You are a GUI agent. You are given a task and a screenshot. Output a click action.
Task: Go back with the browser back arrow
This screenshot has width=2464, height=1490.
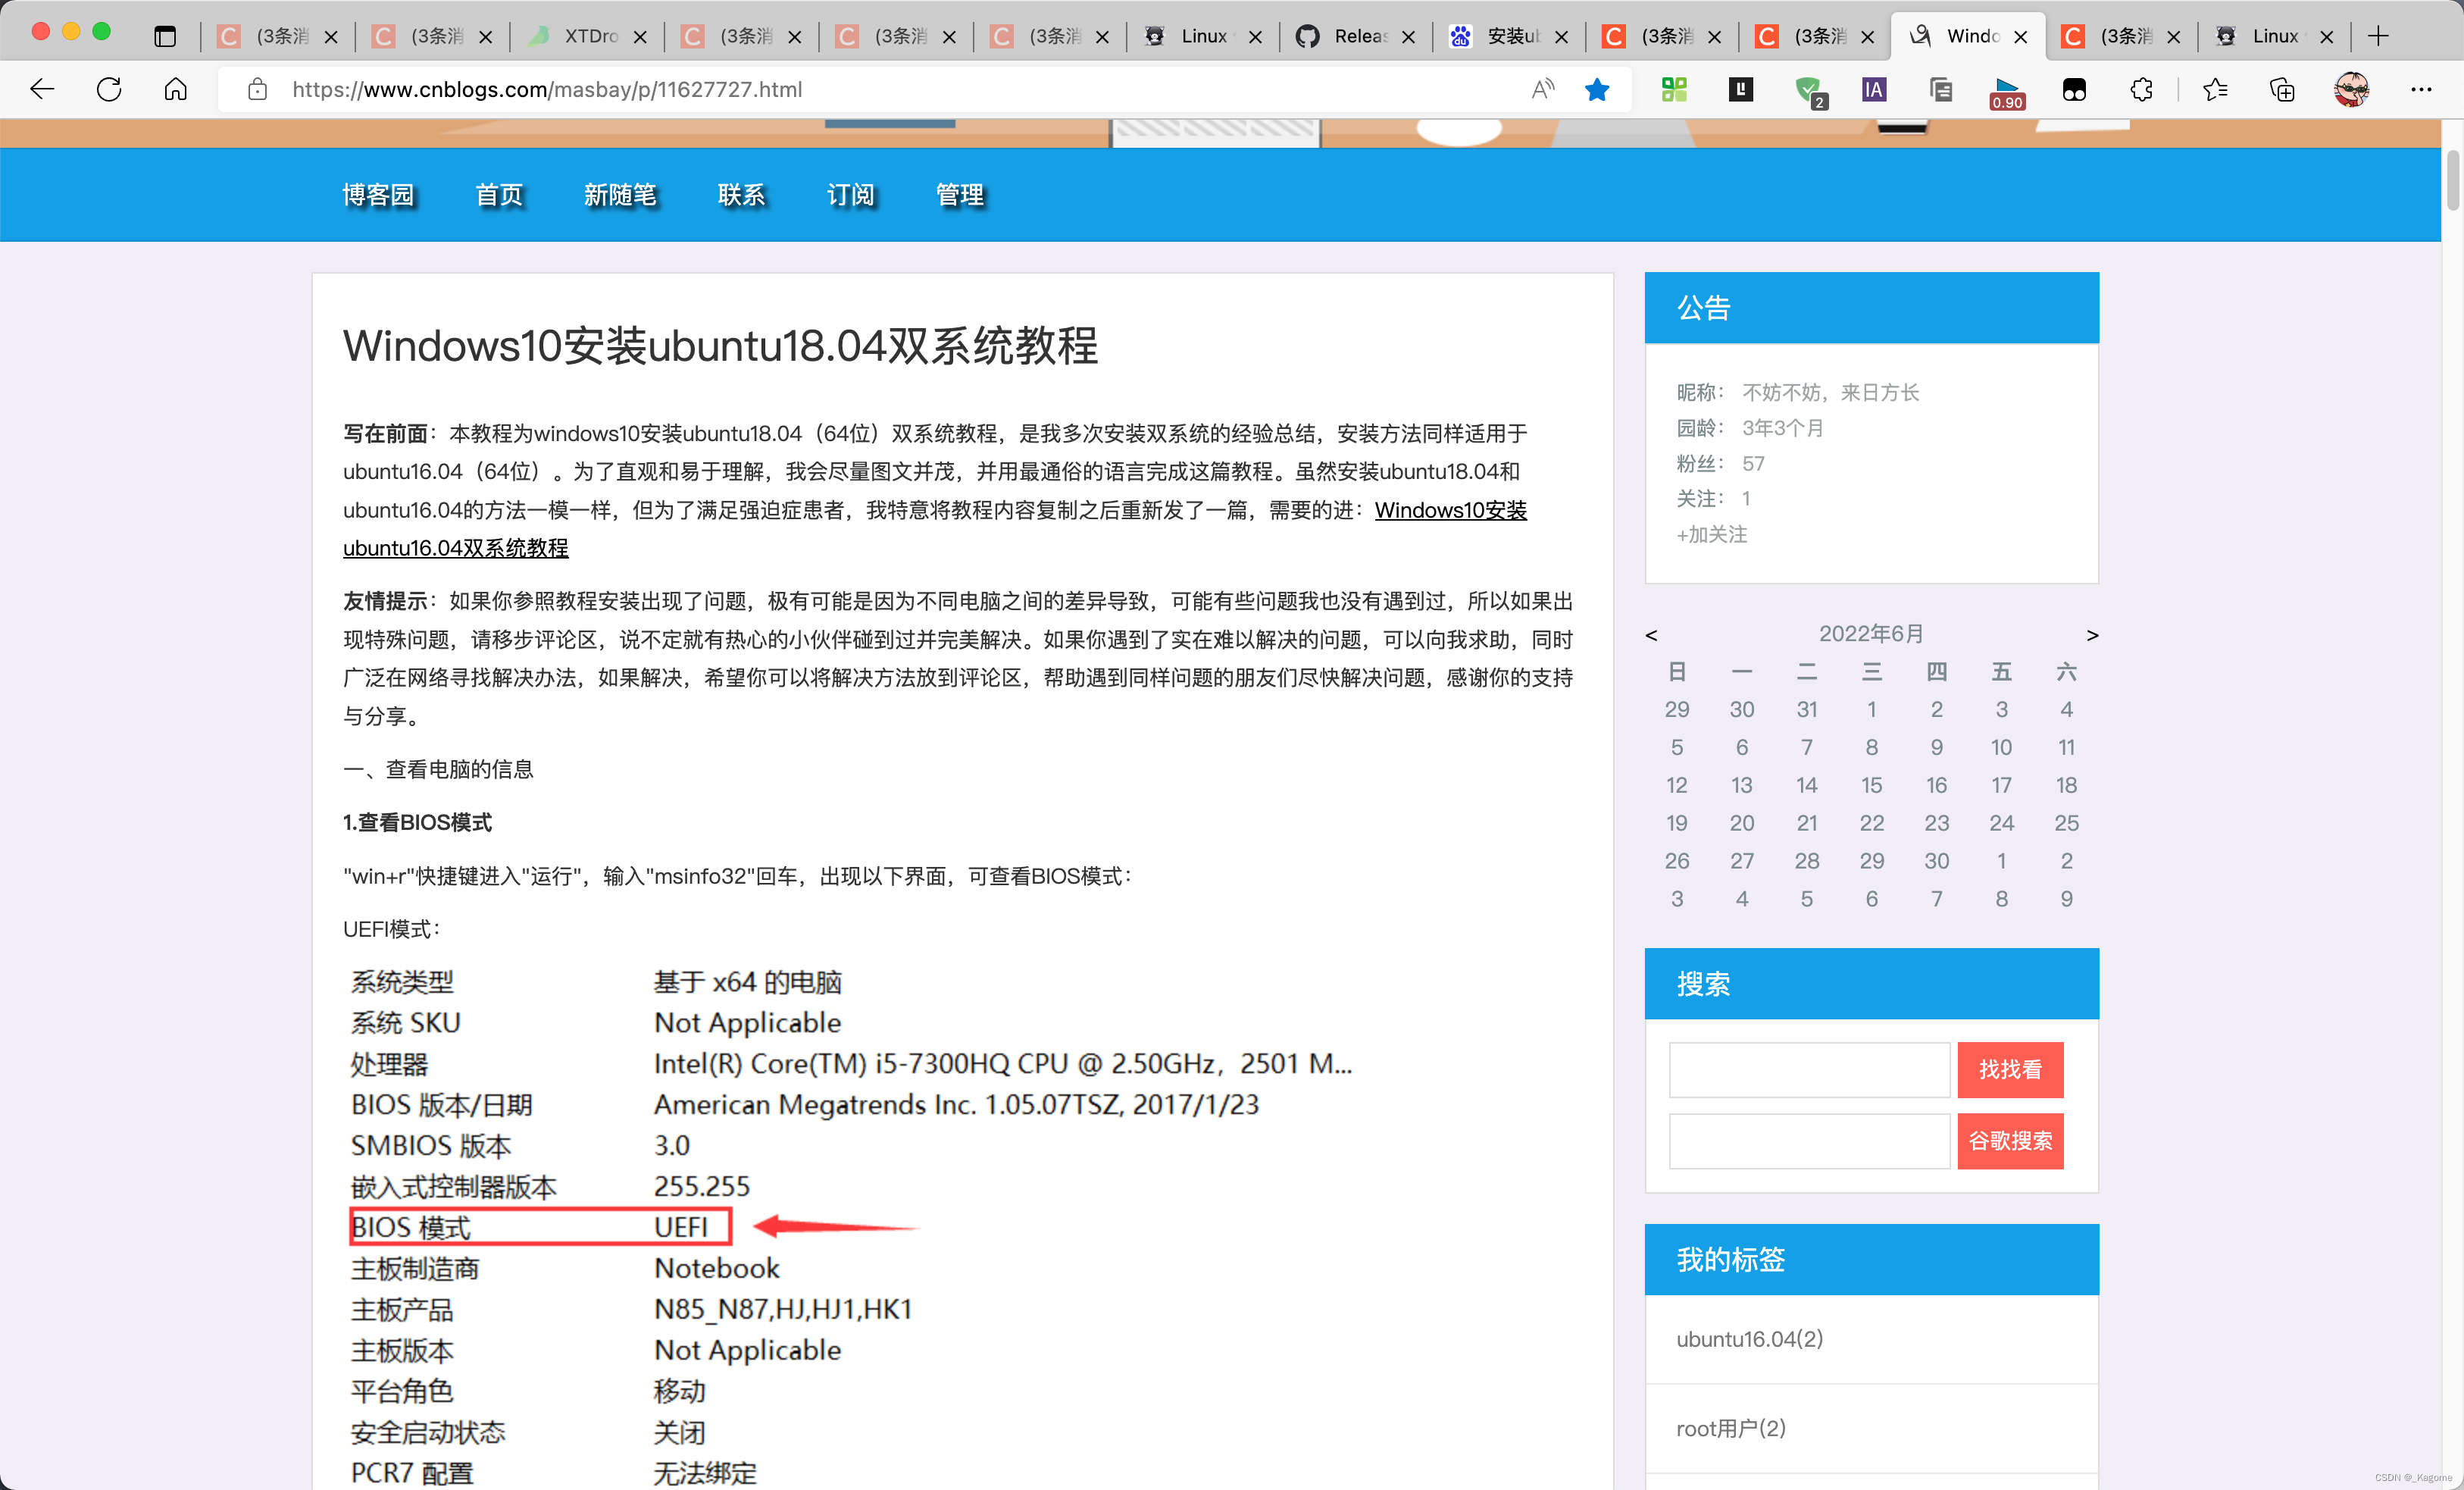tap(42, 90)
